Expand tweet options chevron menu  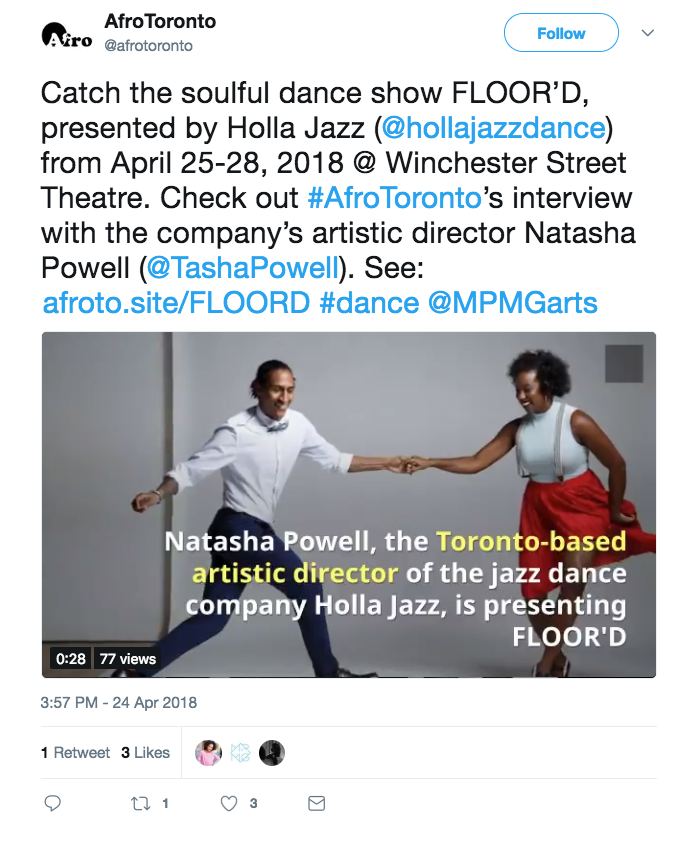click(647, 33)
